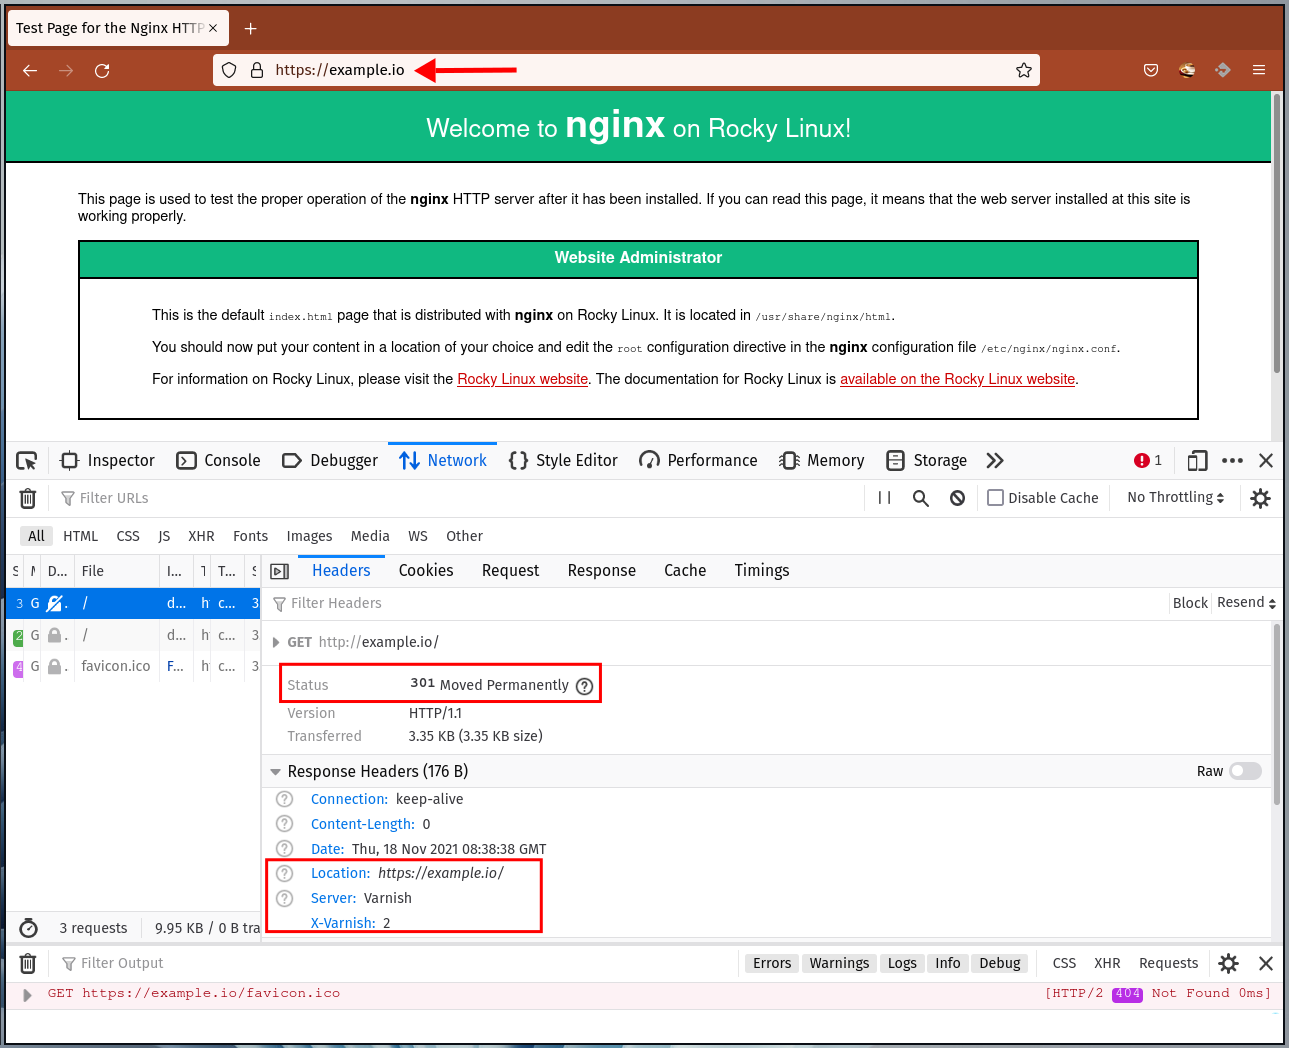Bookmark this page with the star icon
This screenshot has height=1048, width=1289.
[1024, 70]
